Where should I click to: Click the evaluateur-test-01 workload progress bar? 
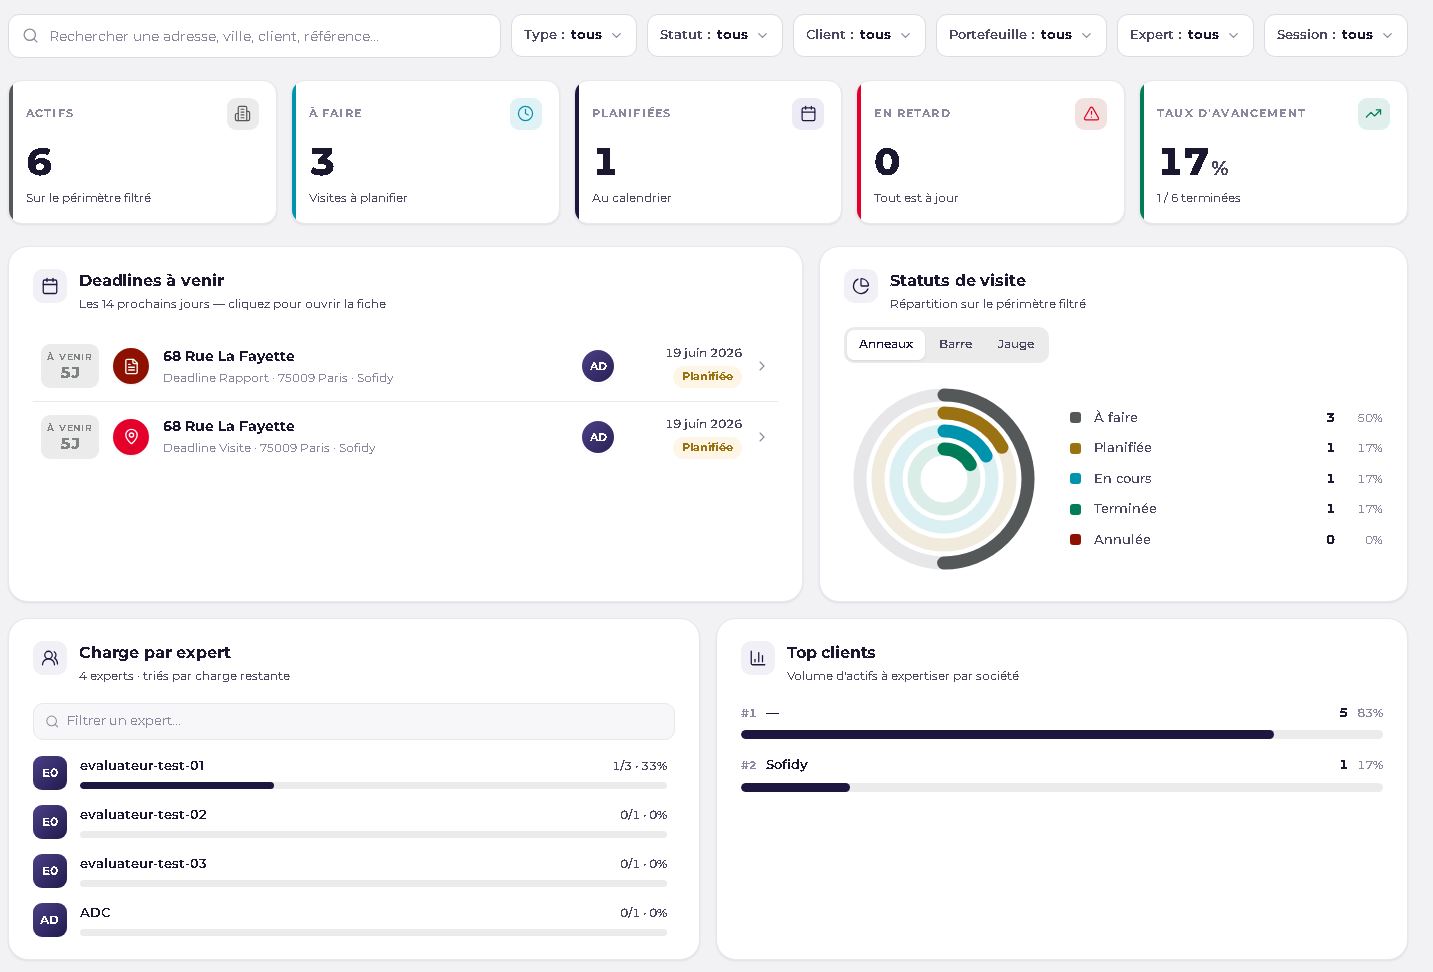(373, 786)
